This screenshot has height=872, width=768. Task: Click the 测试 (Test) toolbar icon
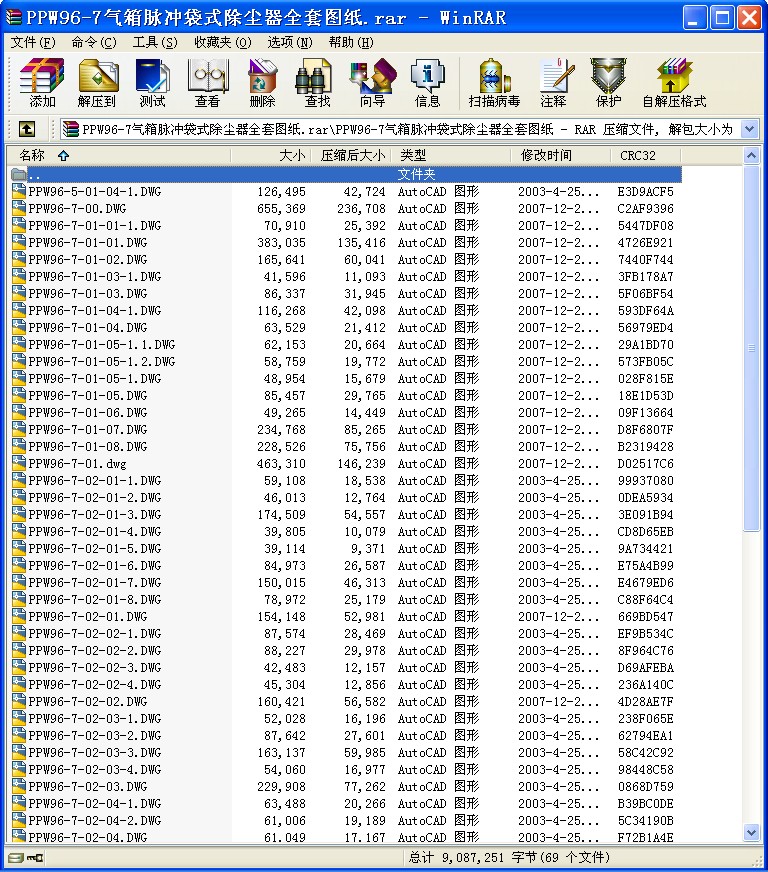tap(152, 83)
